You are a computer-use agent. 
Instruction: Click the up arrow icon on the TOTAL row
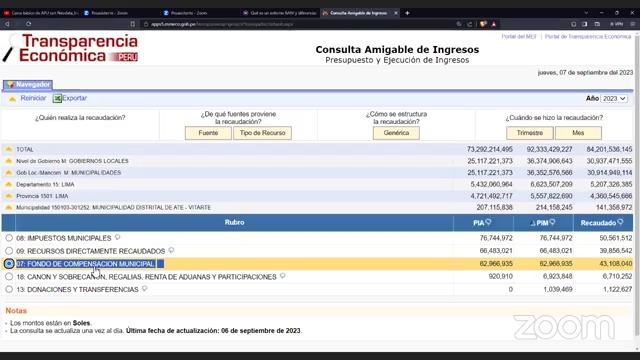point(9,149)
